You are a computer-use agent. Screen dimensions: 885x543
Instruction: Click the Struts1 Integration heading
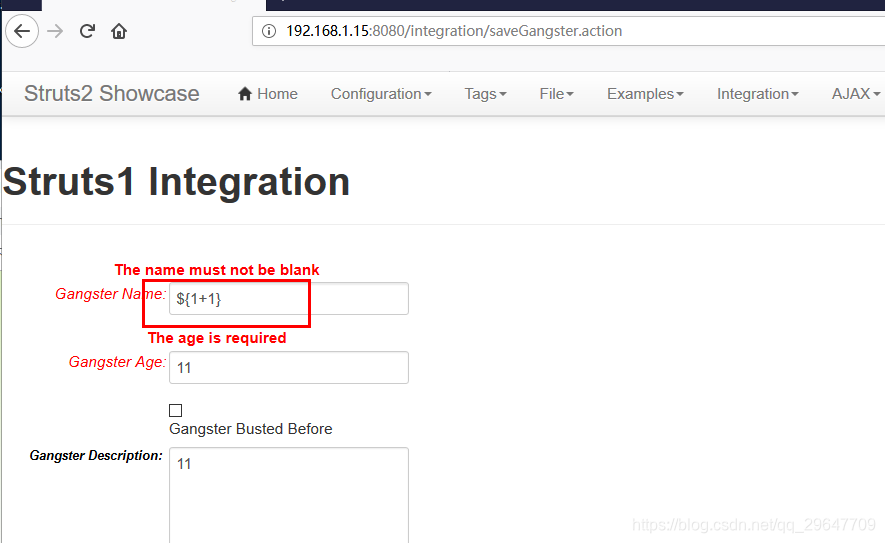pos(176,182)
